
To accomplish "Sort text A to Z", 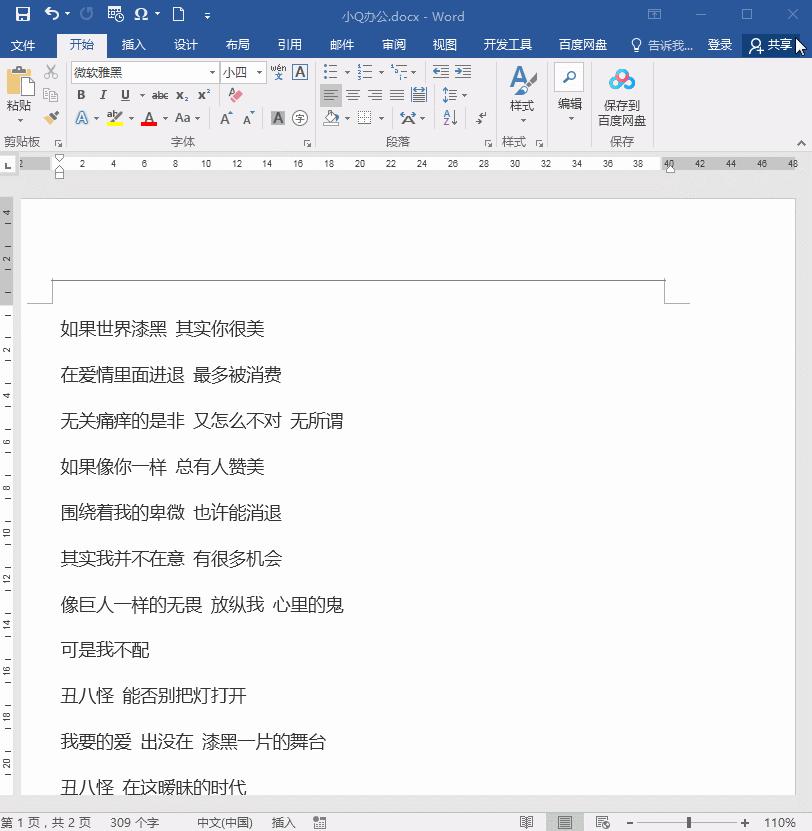I will coord(450,118).
